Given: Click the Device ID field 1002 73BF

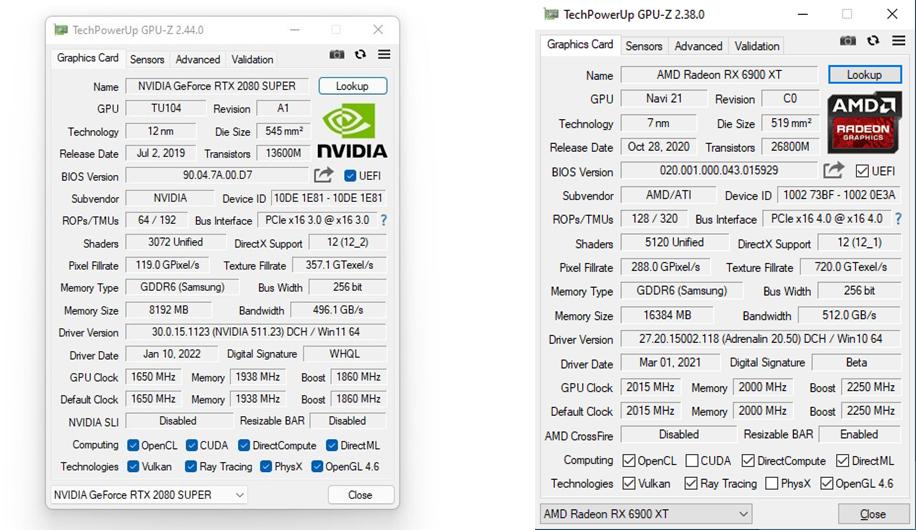Looking at the screenshot, I should point(838,195).
